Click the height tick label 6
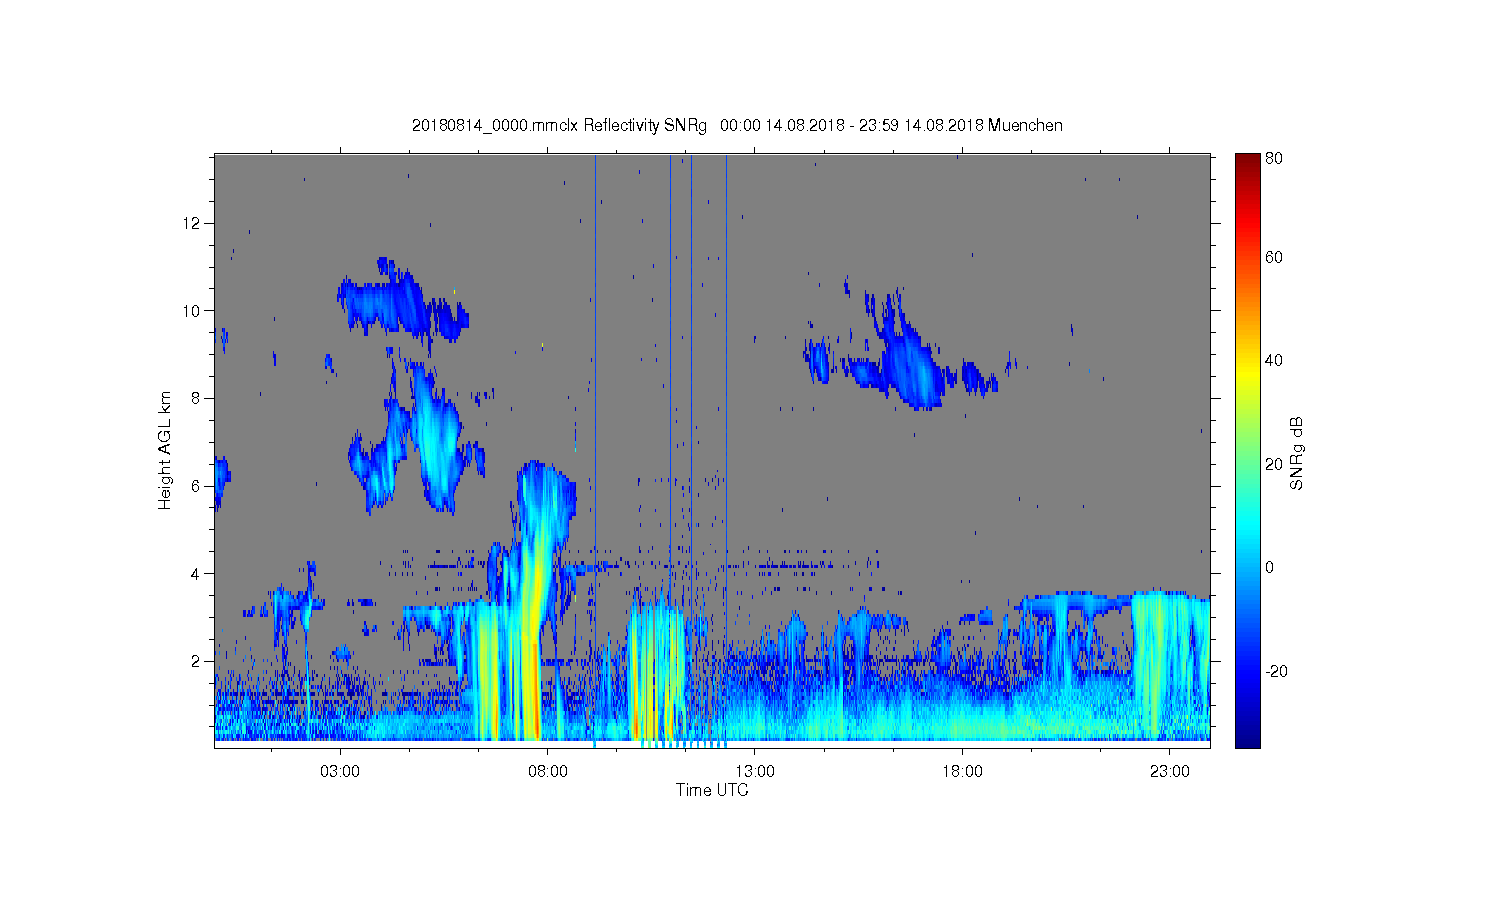 point(196,486)
